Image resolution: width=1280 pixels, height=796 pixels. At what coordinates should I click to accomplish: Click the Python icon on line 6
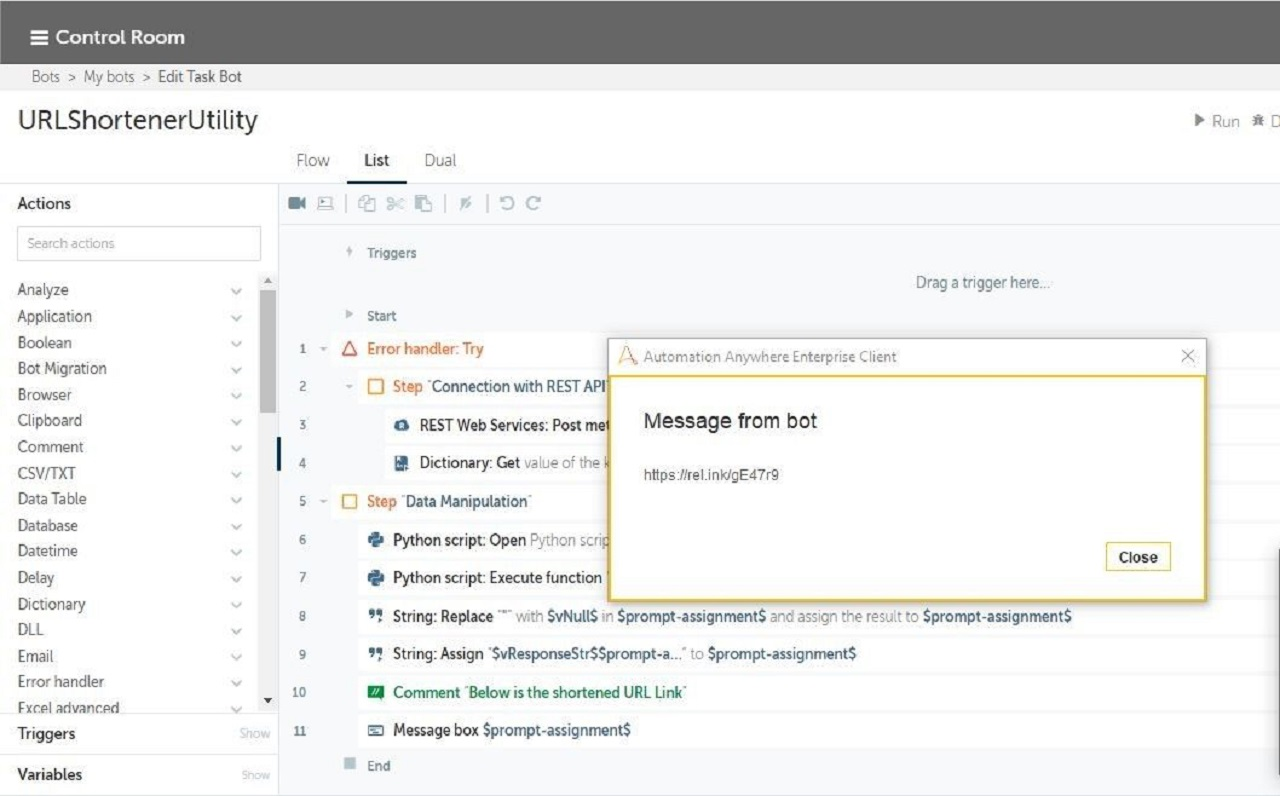click(376, 540)
